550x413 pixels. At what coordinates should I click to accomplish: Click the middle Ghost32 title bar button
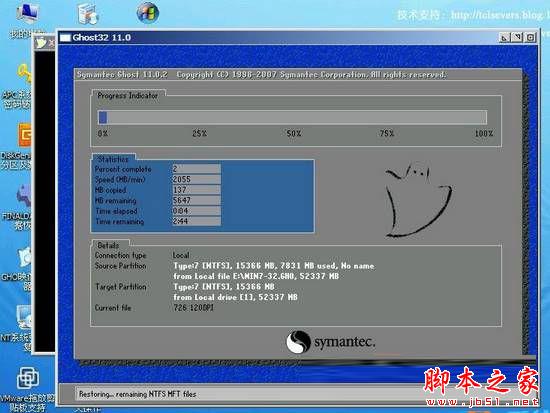tap(517, 37)
